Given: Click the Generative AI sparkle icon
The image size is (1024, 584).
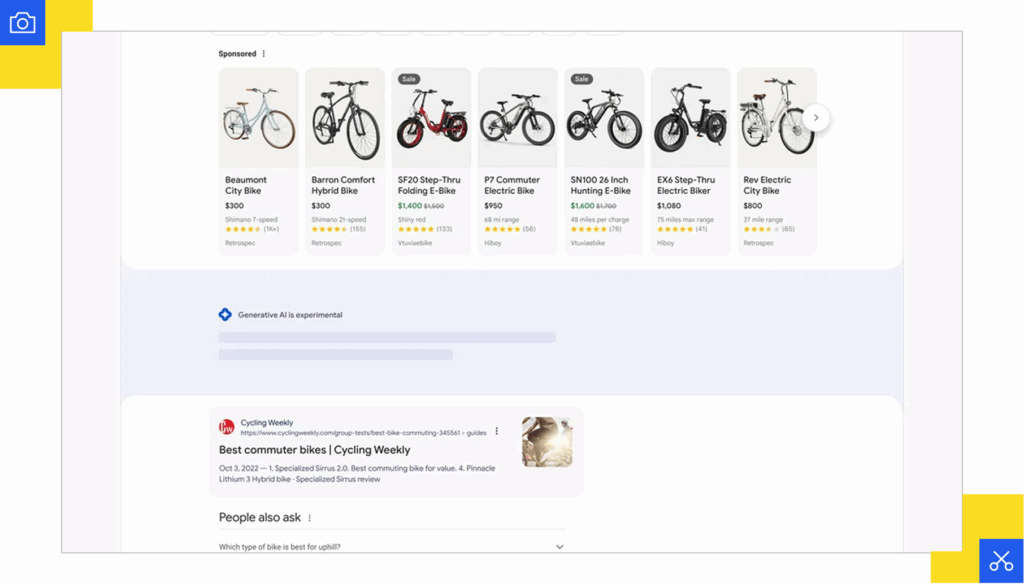Looking at the screenshot, I should point(225,315).
